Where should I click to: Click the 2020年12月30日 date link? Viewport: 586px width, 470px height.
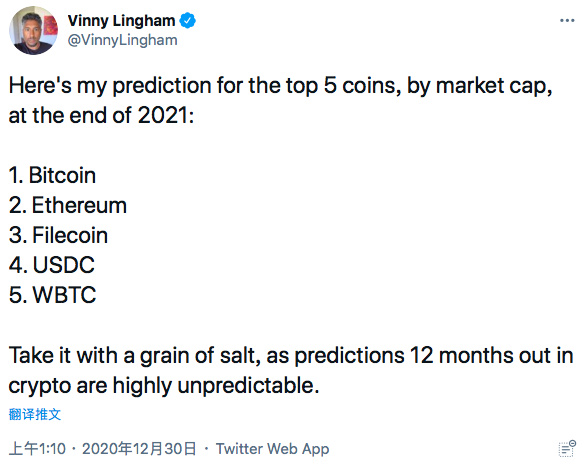tap(139, 449)
